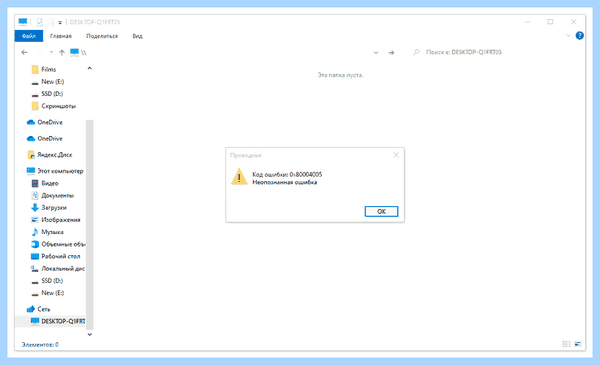Image resolution: width=600 pixels, height=365 pixels.
Task: Select SSD (D:) under quick access
Action: [52, 94]
